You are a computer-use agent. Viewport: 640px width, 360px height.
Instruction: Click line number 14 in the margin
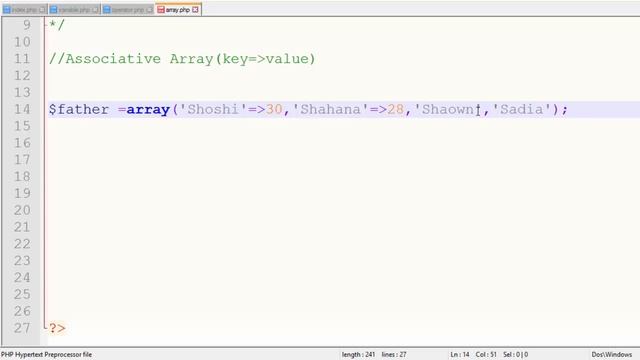point(22,109)
